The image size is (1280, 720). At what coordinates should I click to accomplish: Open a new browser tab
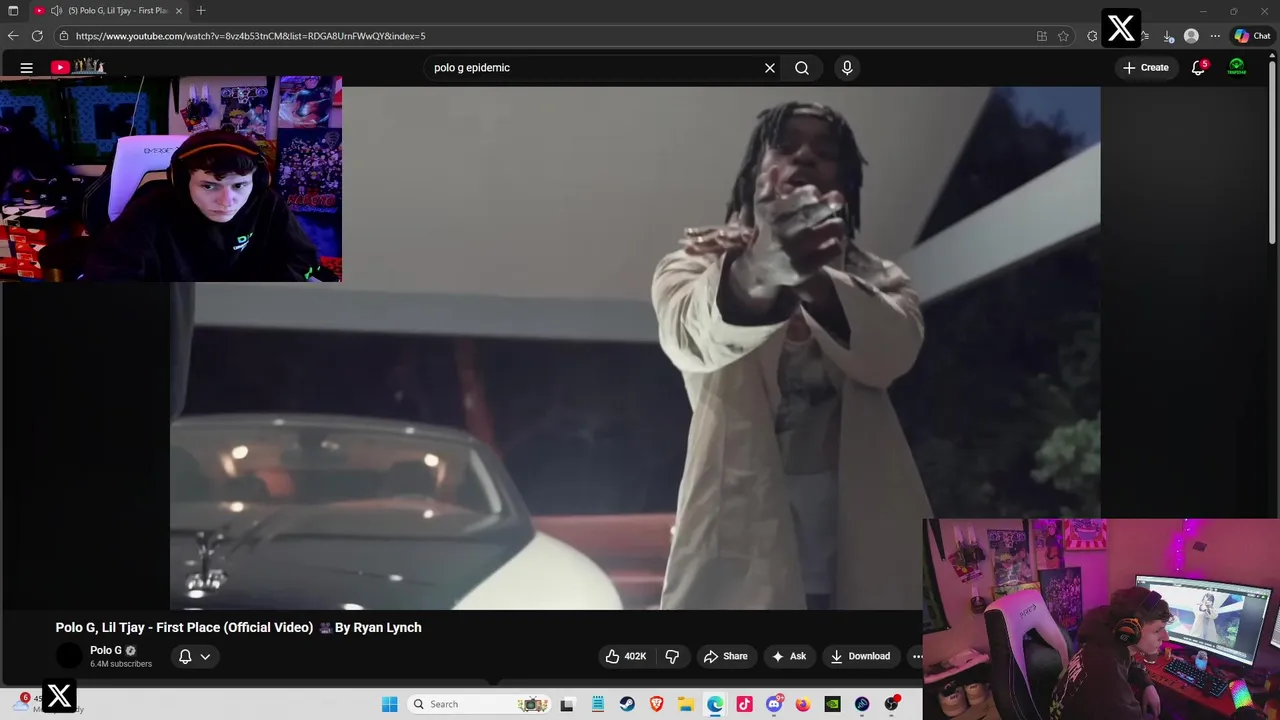tap(201, 11)
